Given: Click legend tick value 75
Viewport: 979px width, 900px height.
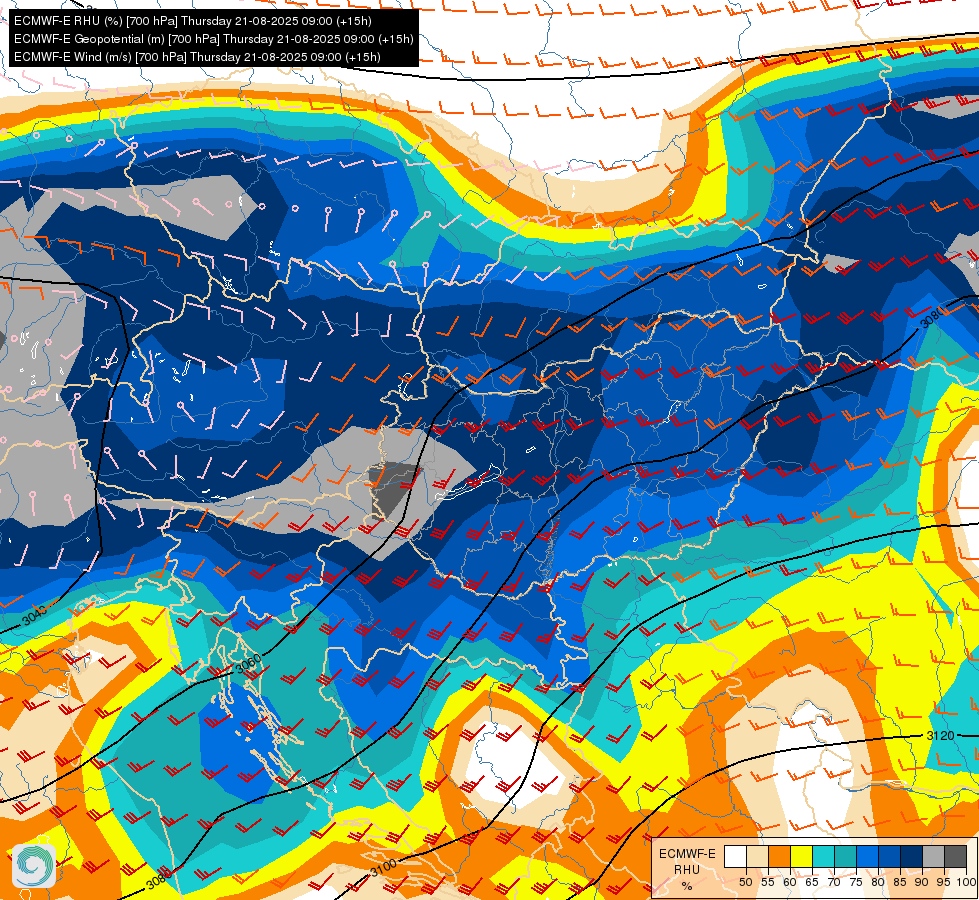Looking at the screenshot, I should [x=856, y=882].
